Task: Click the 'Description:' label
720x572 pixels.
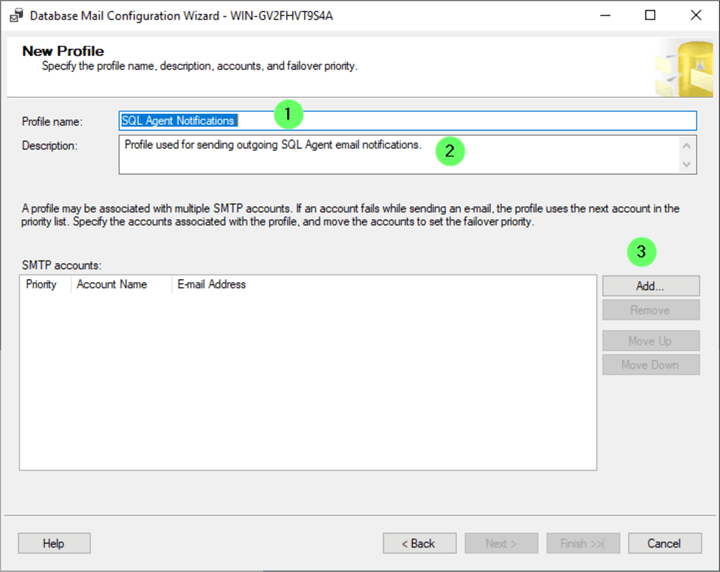Action: coord(50,146)
